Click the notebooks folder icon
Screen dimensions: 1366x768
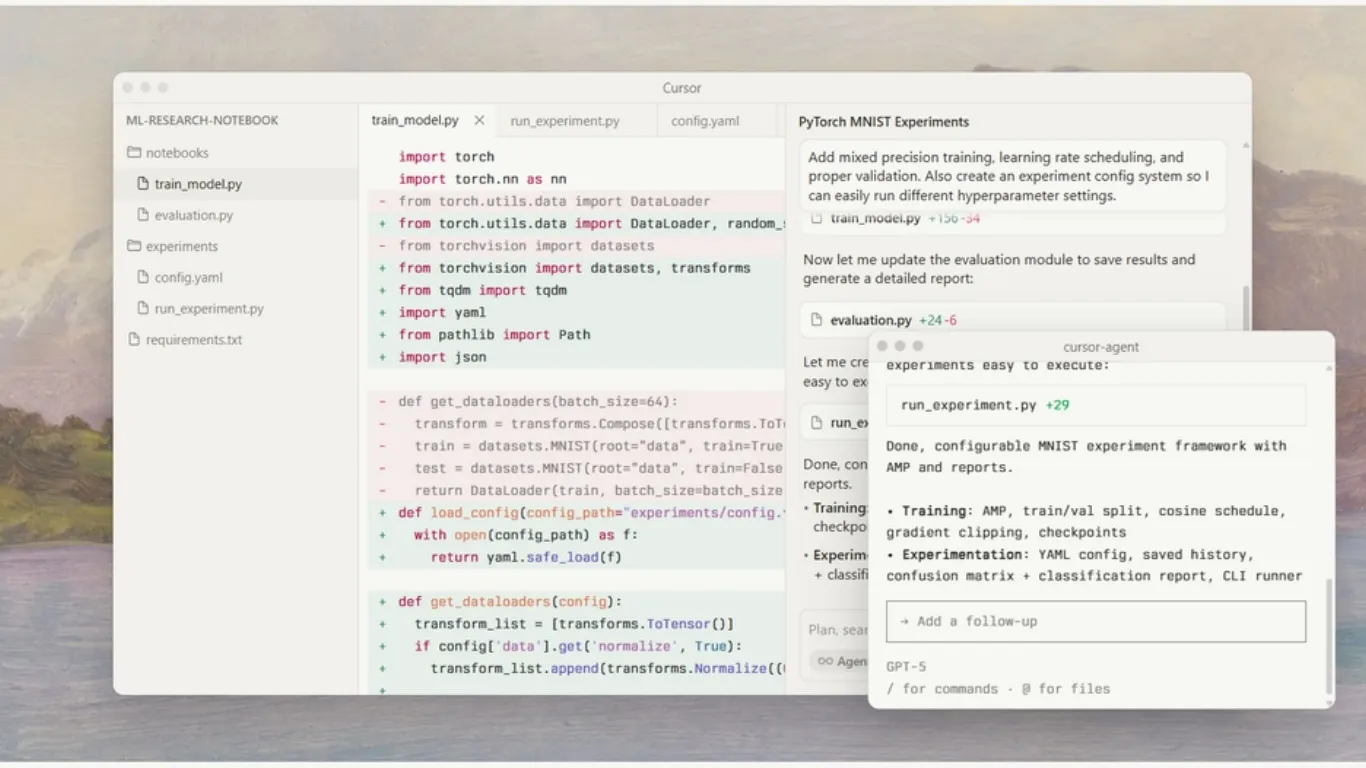pos(134,153)
